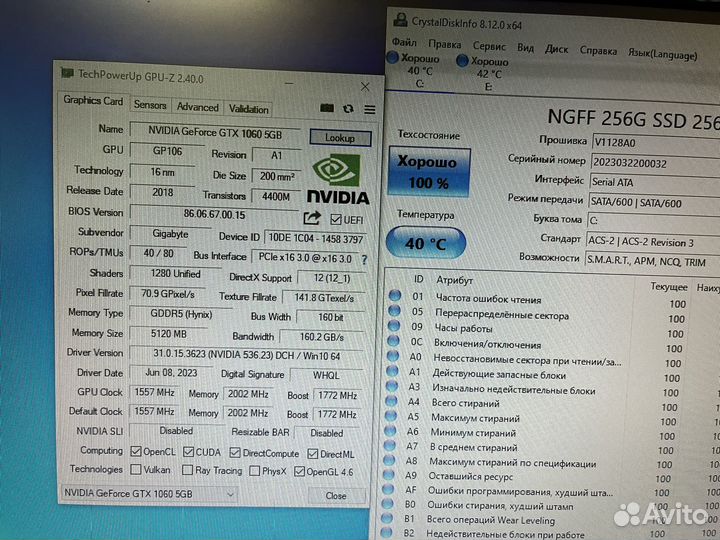Image resolution: width=720 pixels, height=540 pixels.
Task: Open the Диск menu
Action: click(x=557, y=49)
